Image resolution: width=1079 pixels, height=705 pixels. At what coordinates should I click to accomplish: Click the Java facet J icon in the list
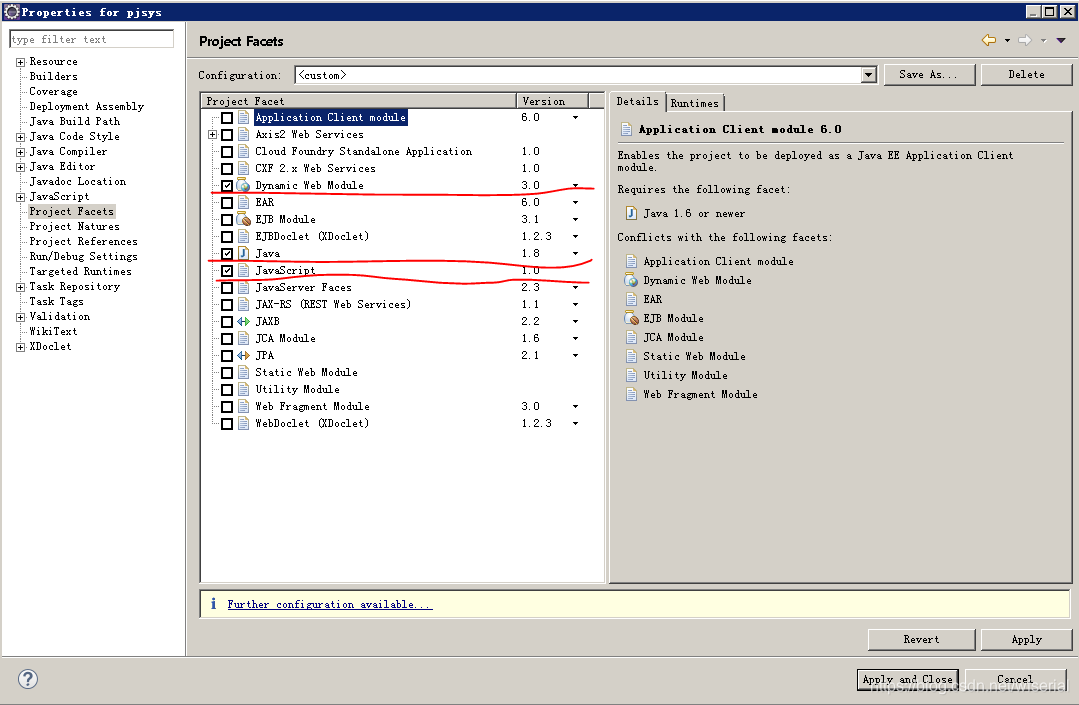pos(243,253)
